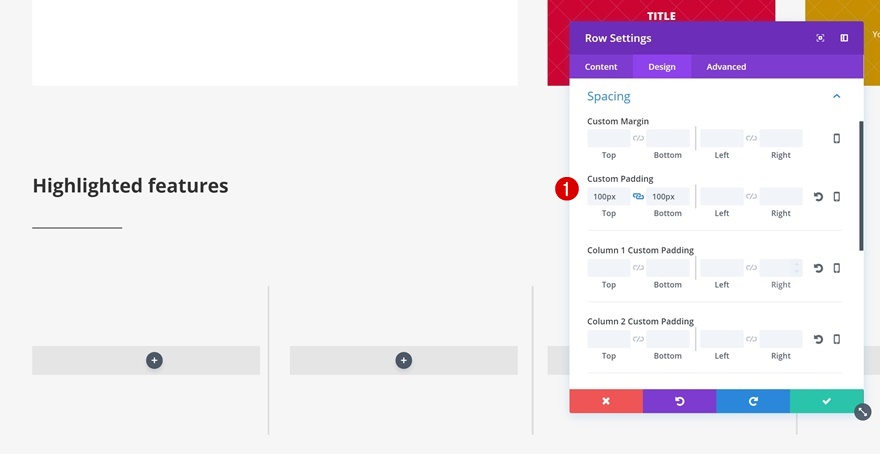Open responsive options for Column 2 Padding
The height and width of the screenshot is (454, 880).
[837, 339]
